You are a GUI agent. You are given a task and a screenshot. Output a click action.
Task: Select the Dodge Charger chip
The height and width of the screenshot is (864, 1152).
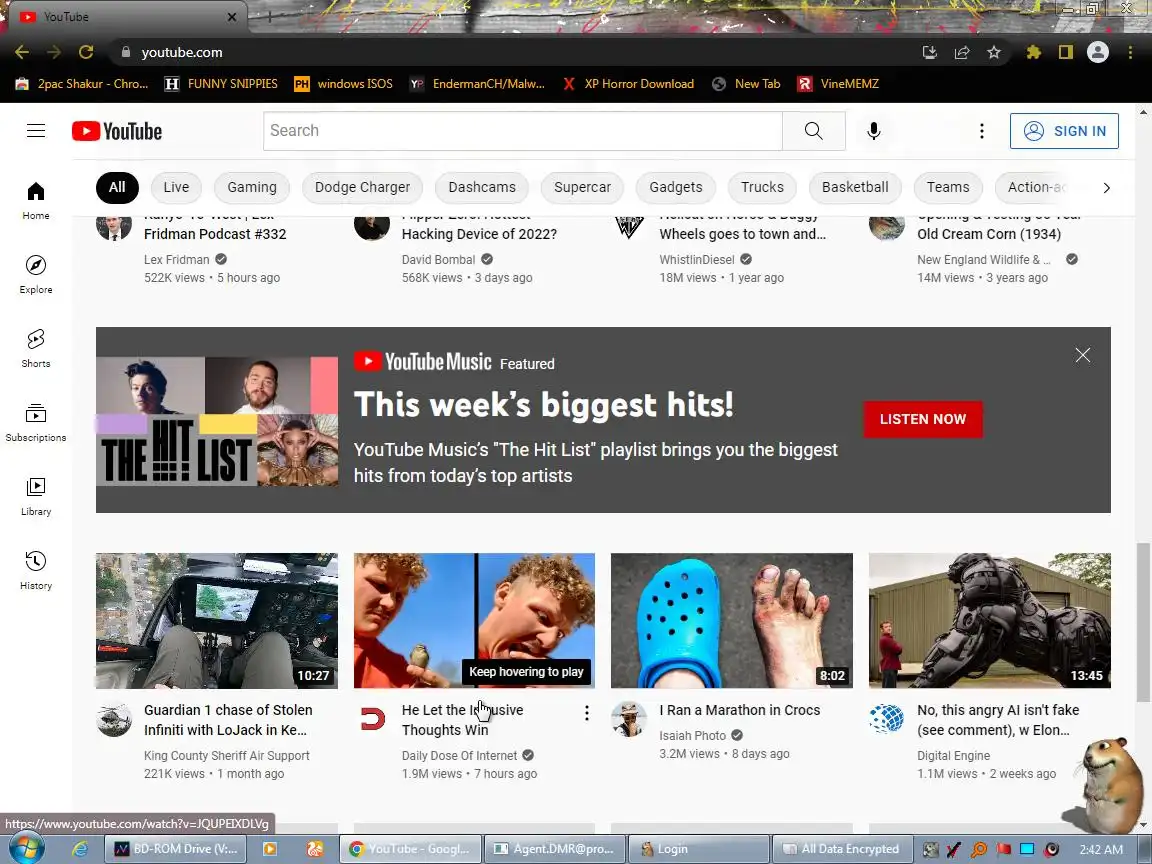tap(362, 187)
